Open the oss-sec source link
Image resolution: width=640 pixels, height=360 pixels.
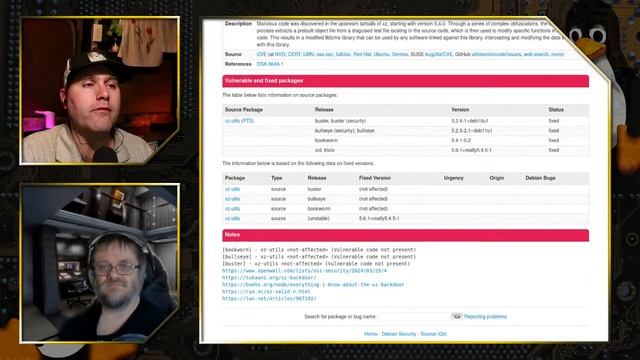[324, 54]
